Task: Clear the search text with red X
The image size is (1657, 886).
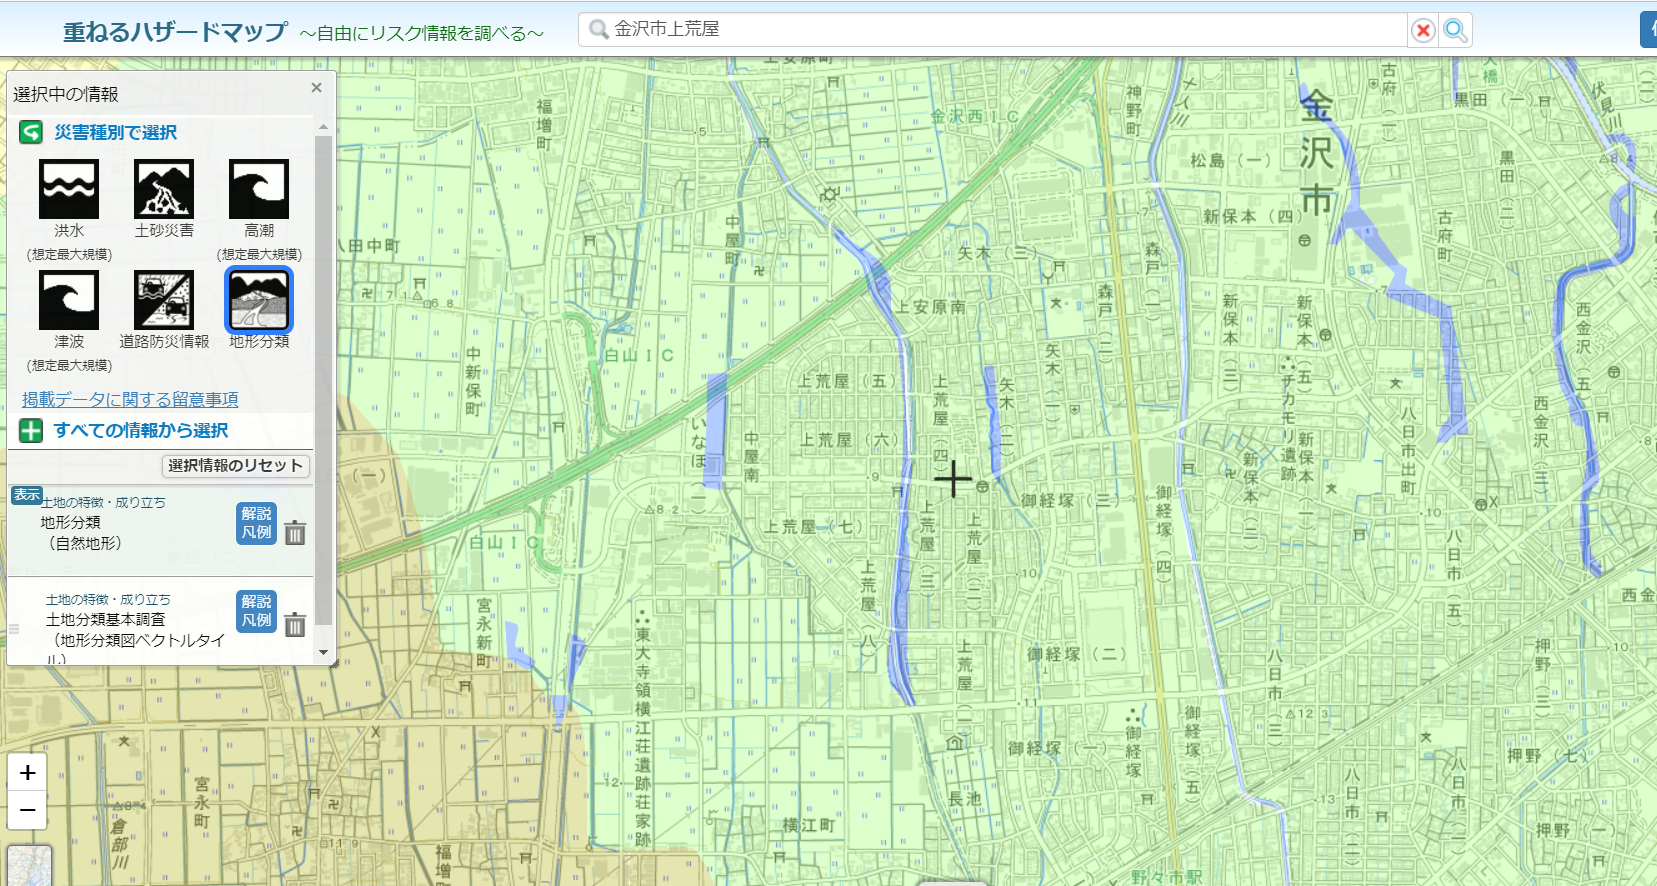Action: pos(1423,31)
